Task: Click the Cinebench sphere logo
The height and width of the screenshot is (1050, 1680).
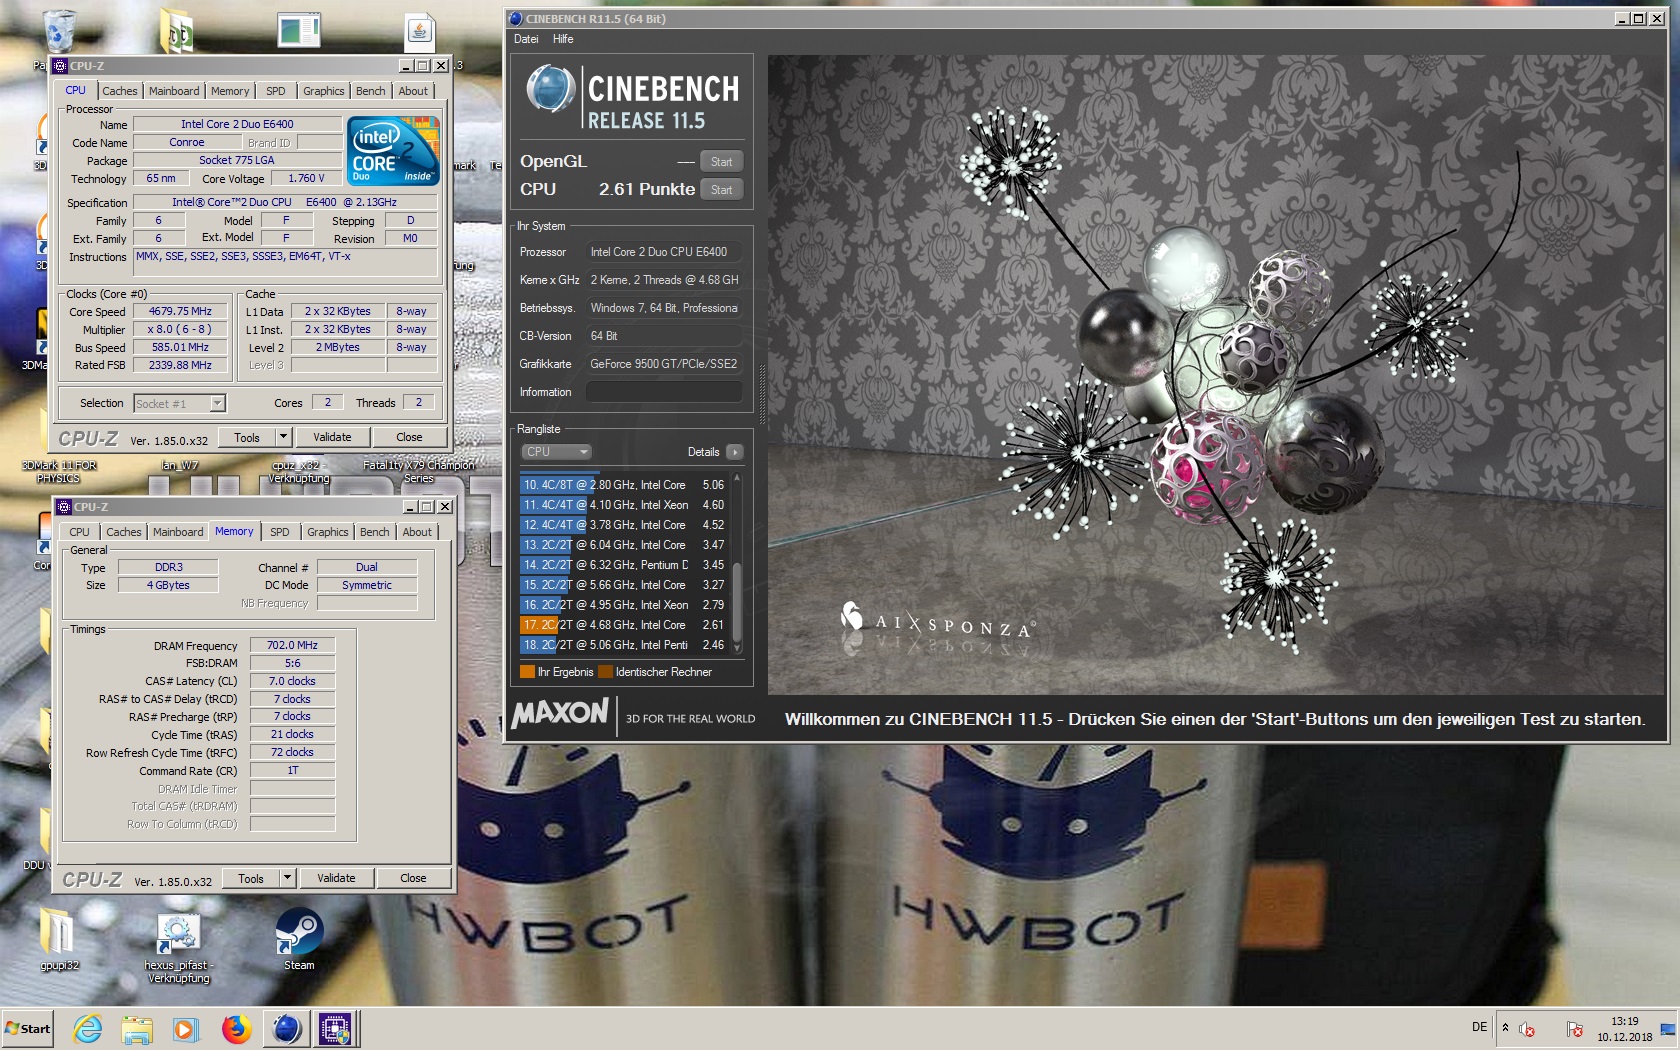Action: point(549,88)
